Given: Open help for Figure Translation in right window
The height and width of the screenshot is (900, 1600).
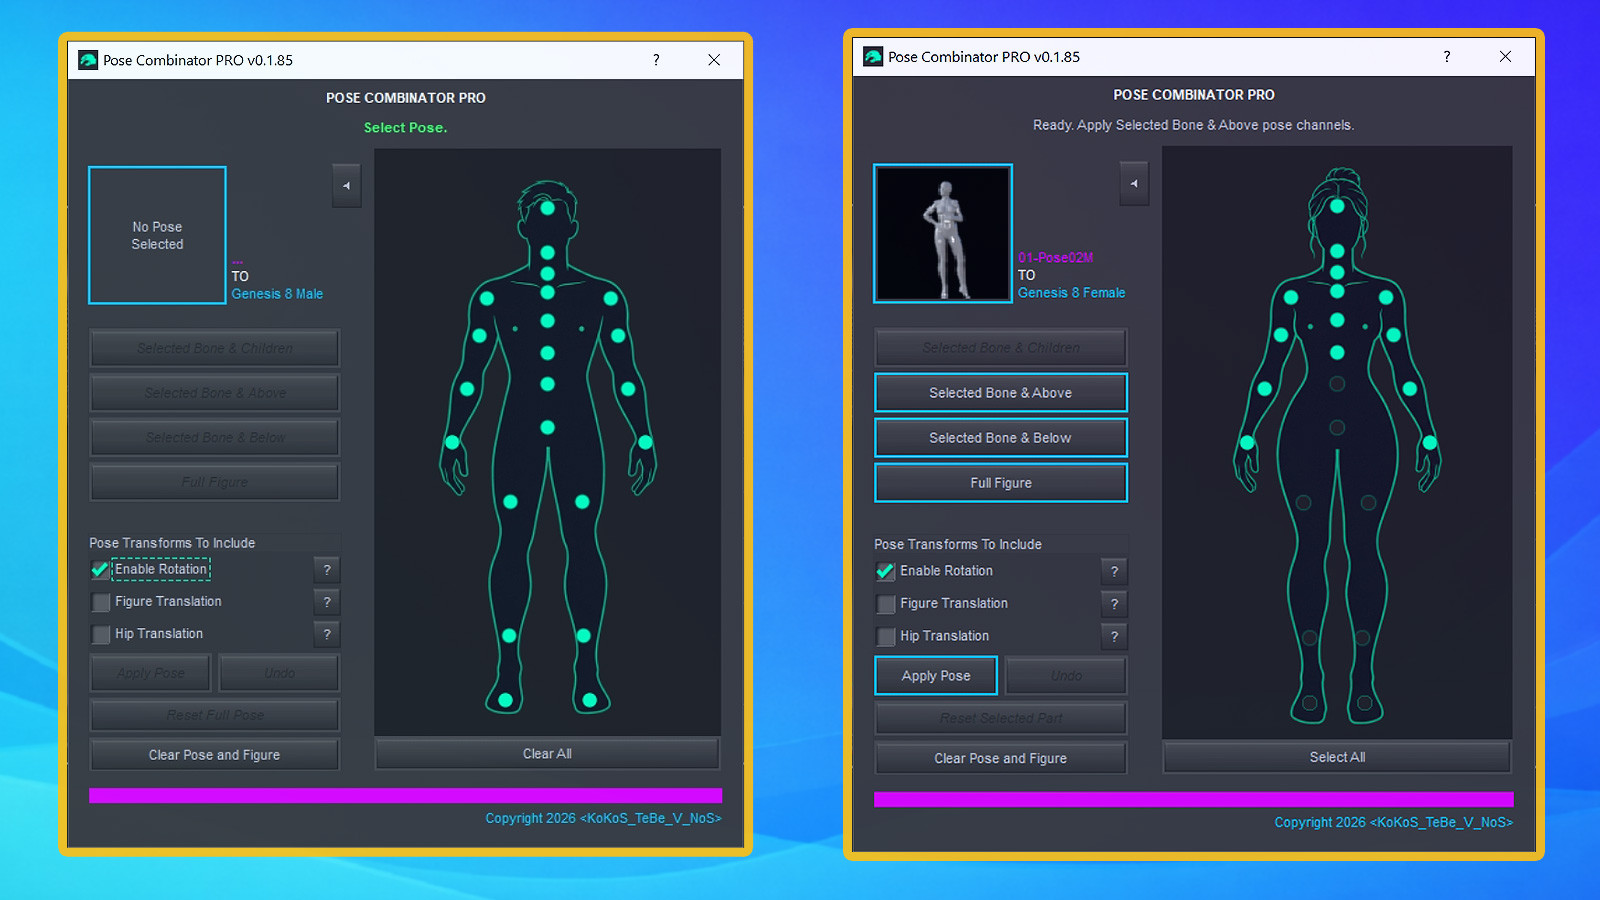Looking at the screenshot, I should 1114,604.
